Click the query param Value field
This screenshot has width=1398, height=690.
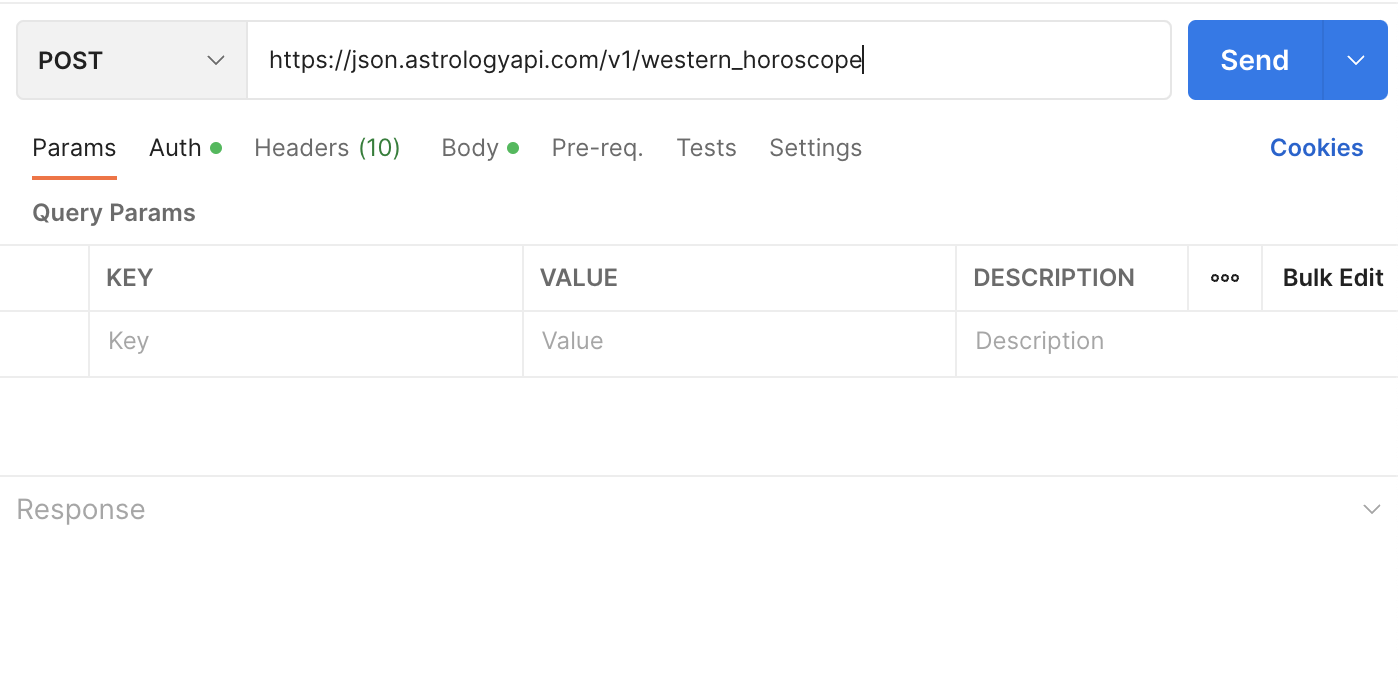(x=738, y=342)
